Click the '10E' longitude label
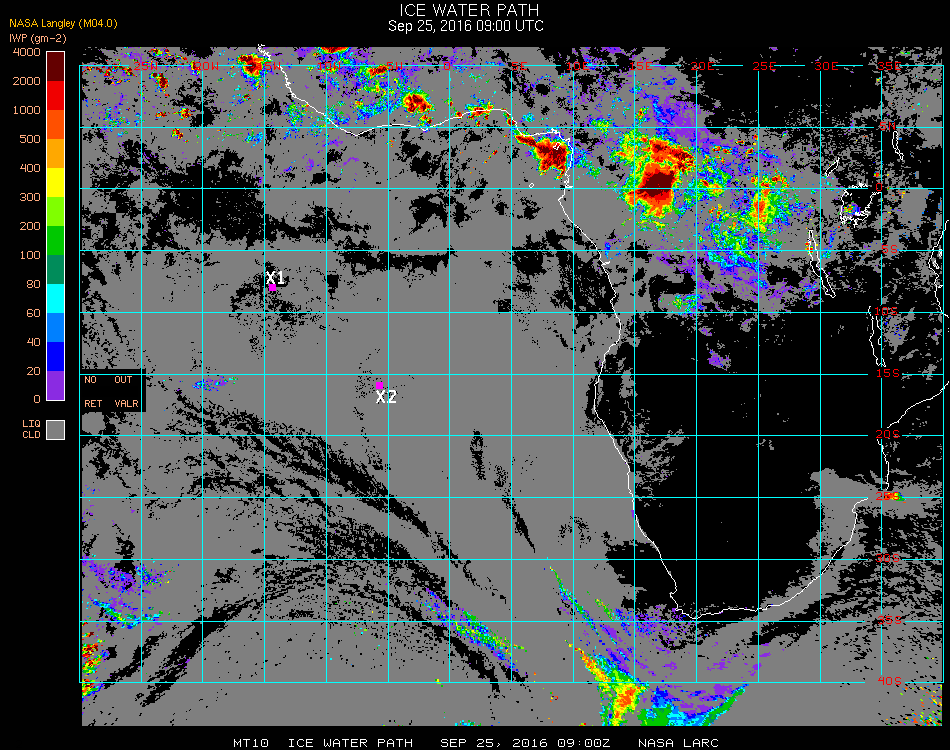Image resolution: width=950 pixels, height=750 pixels. click(x=577, y=66)
